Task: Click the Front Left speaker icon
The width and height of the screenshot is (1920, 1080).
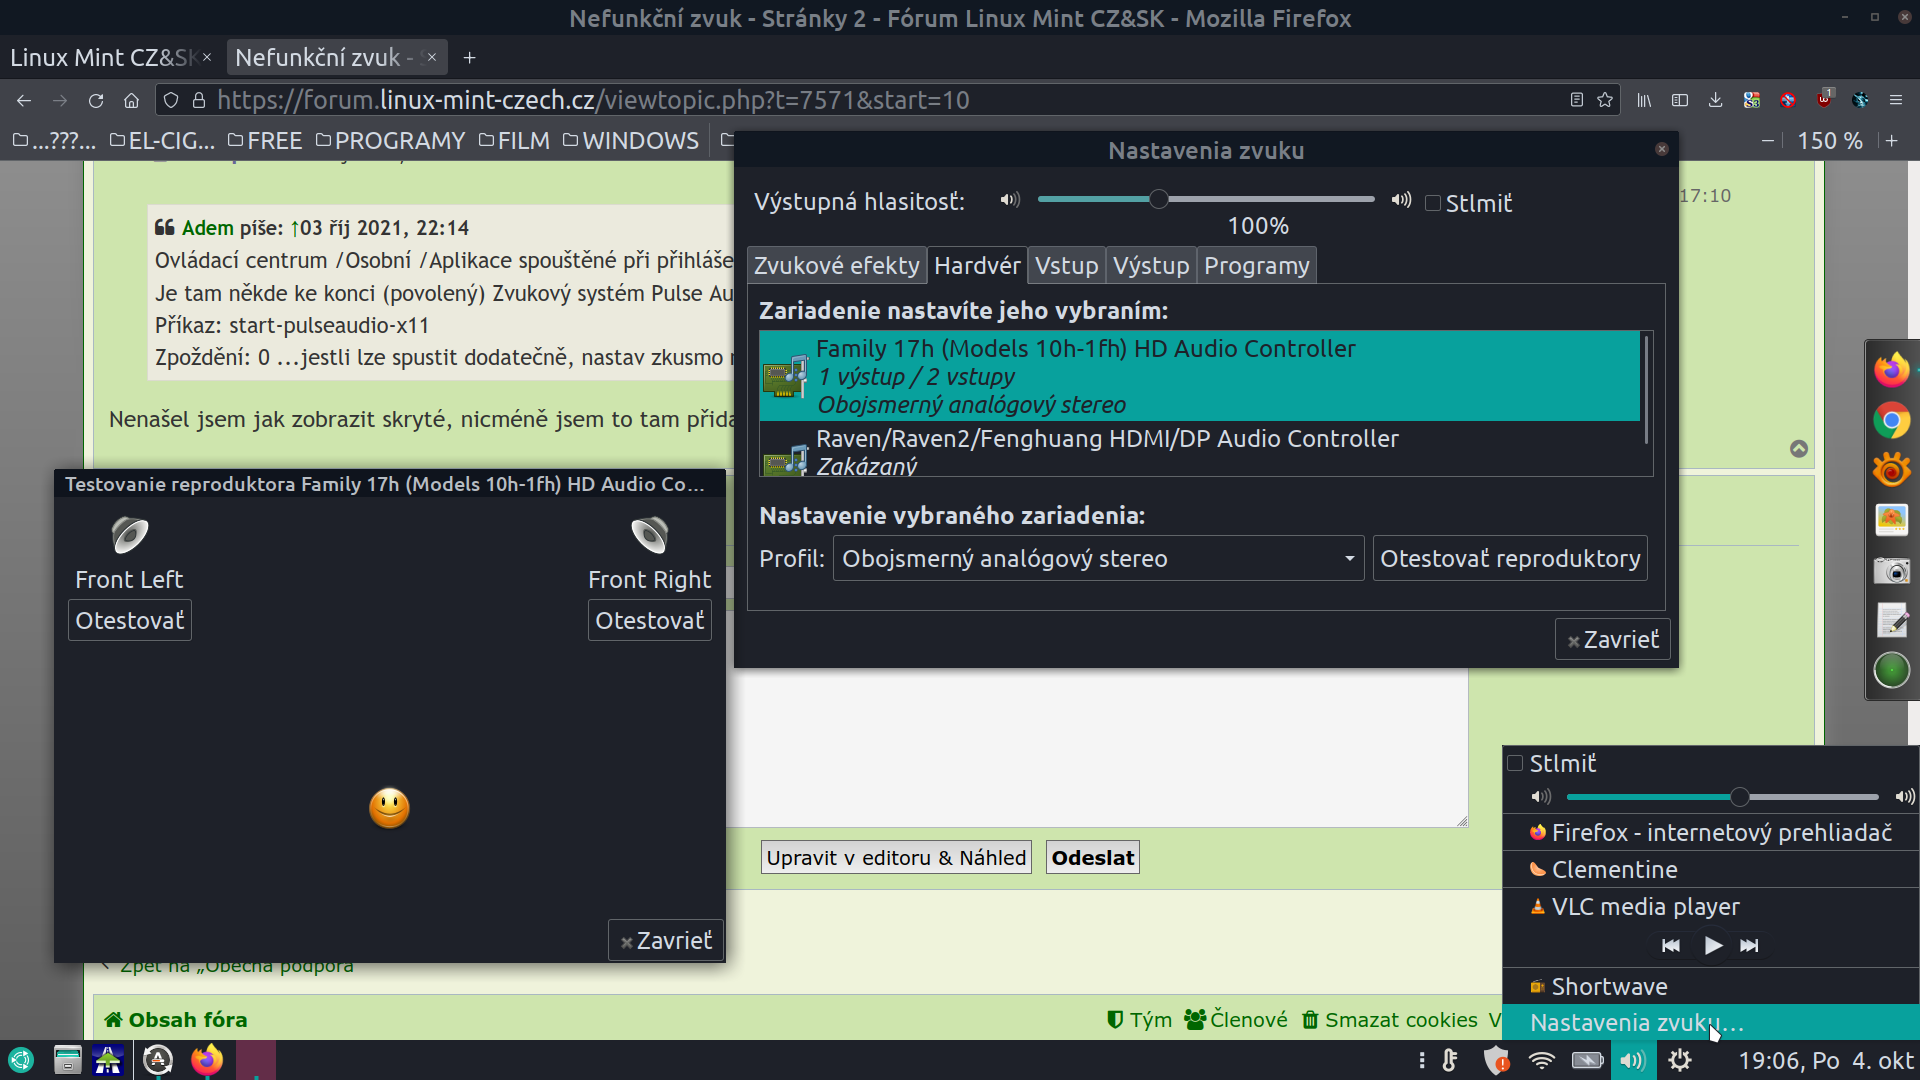Action: pos(130,535)
